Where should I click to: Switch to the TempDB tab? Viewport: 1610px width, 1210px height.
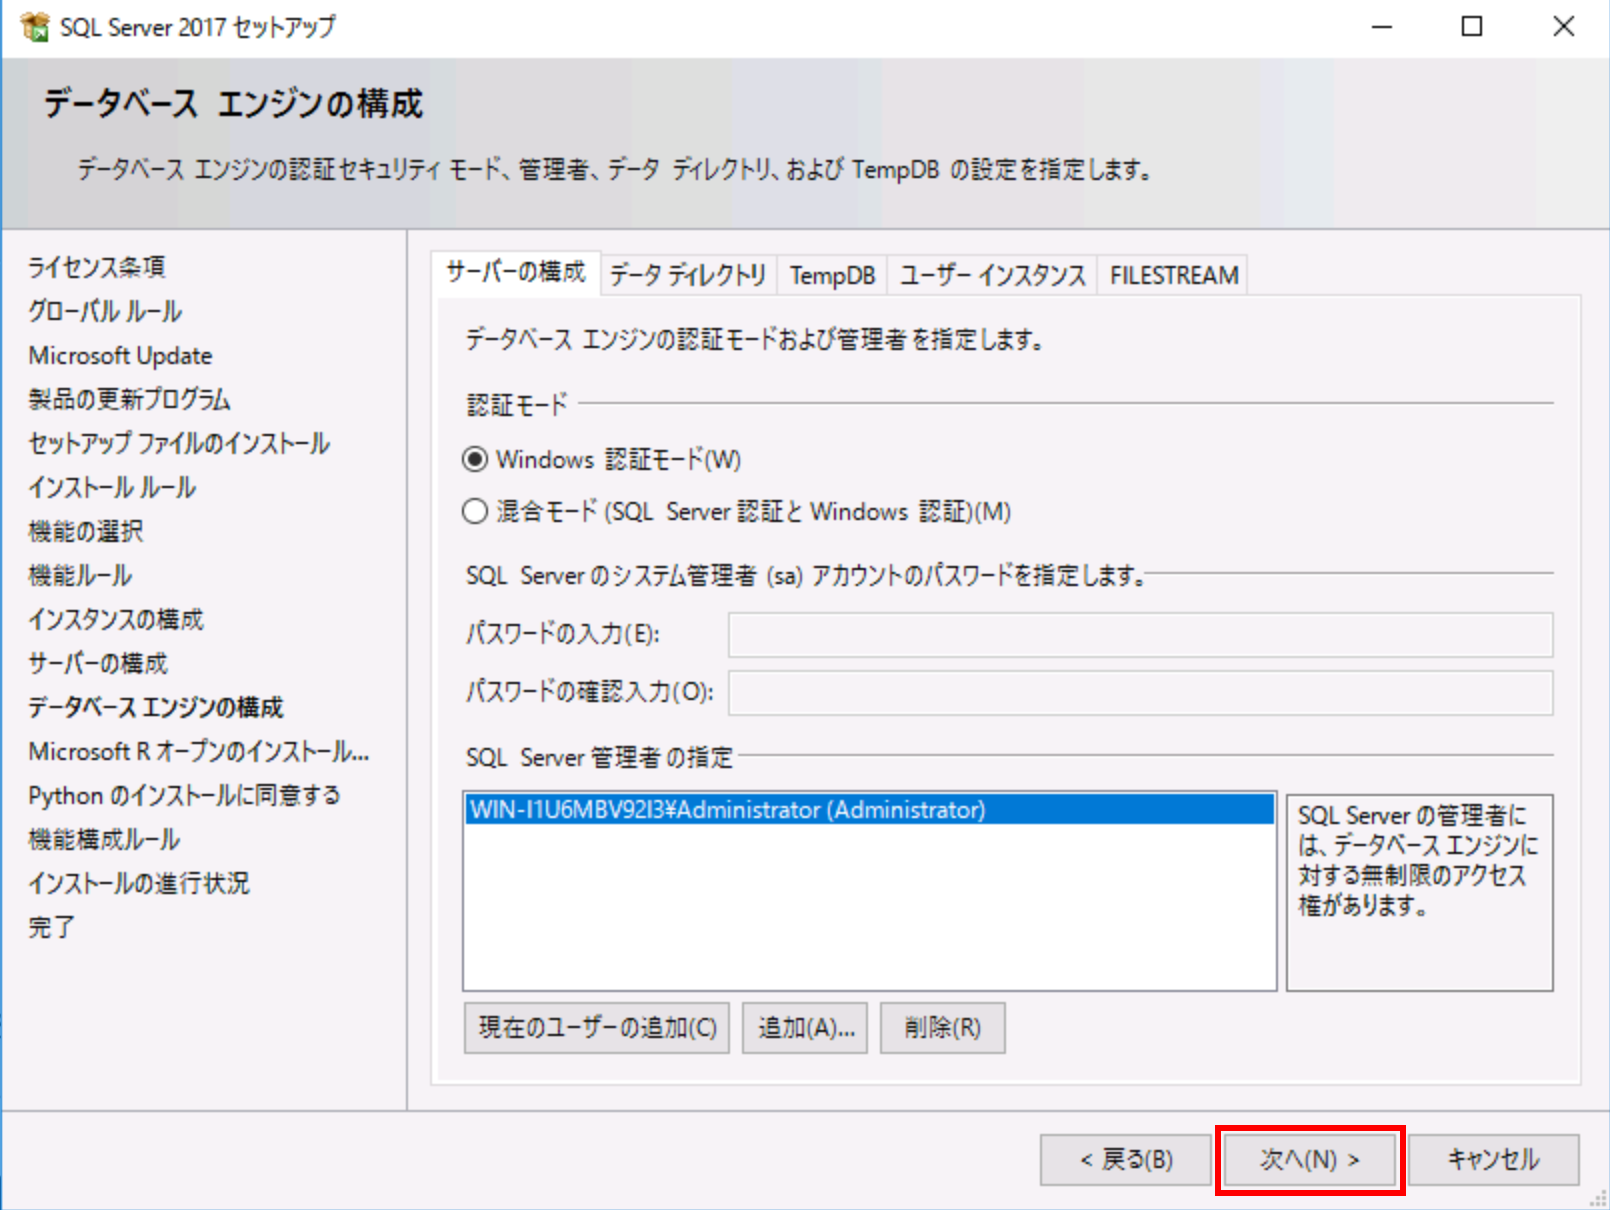point(832,275)
